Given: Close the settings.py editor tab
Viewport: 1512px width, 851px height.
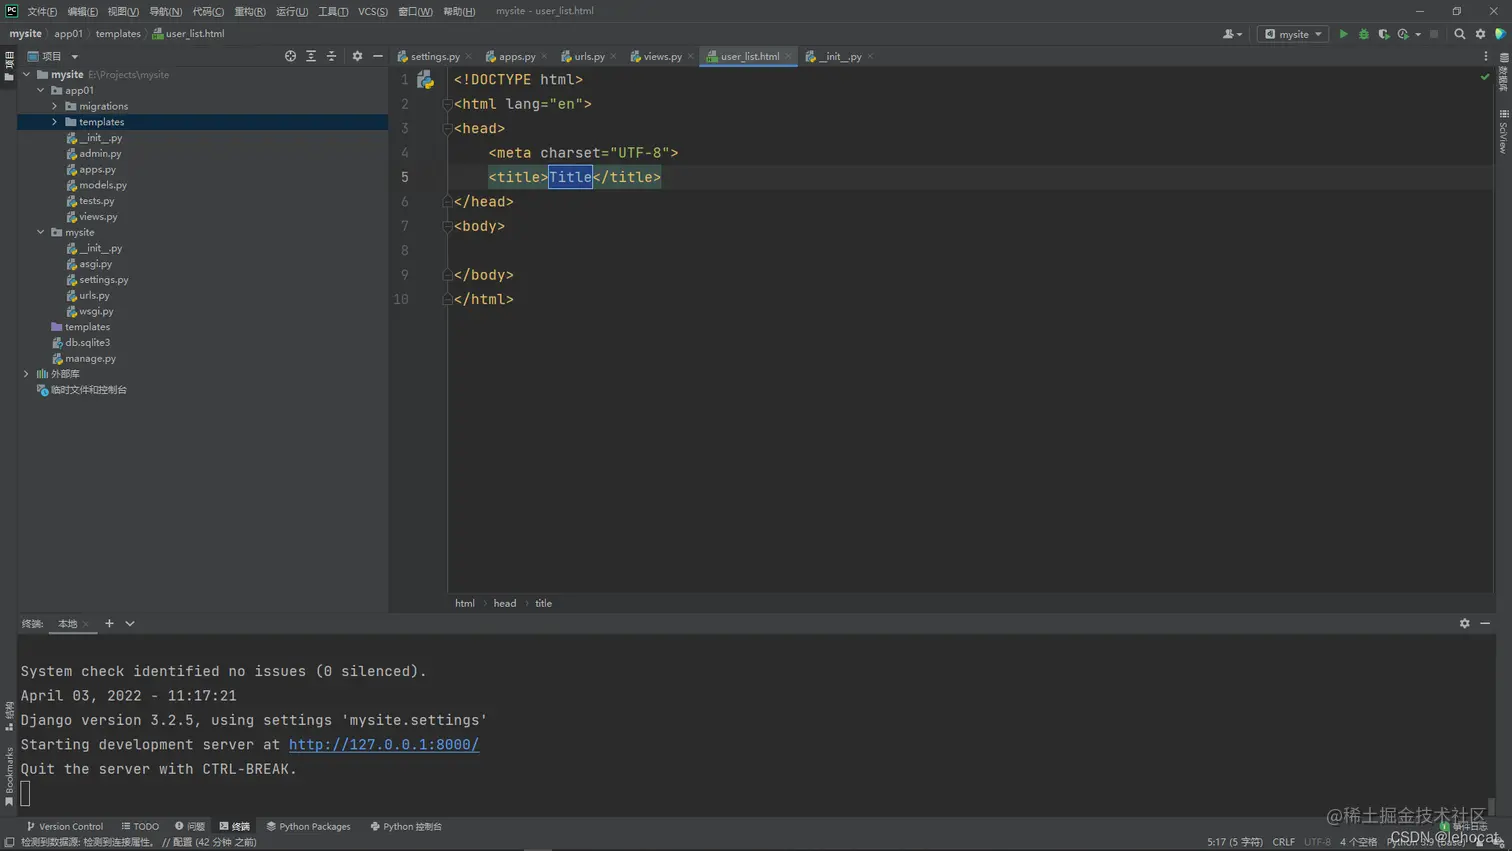Looking at the screenshot, I should (469, 56).
